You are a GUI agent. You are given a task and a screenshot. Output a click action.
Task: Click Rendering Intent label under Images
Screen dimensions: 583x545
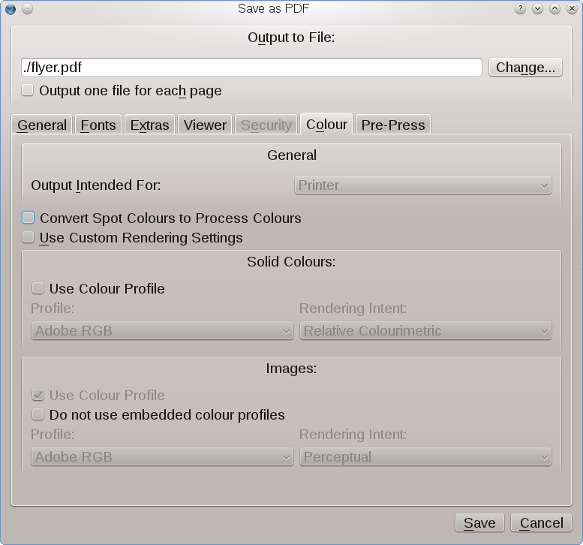(353, 434)
